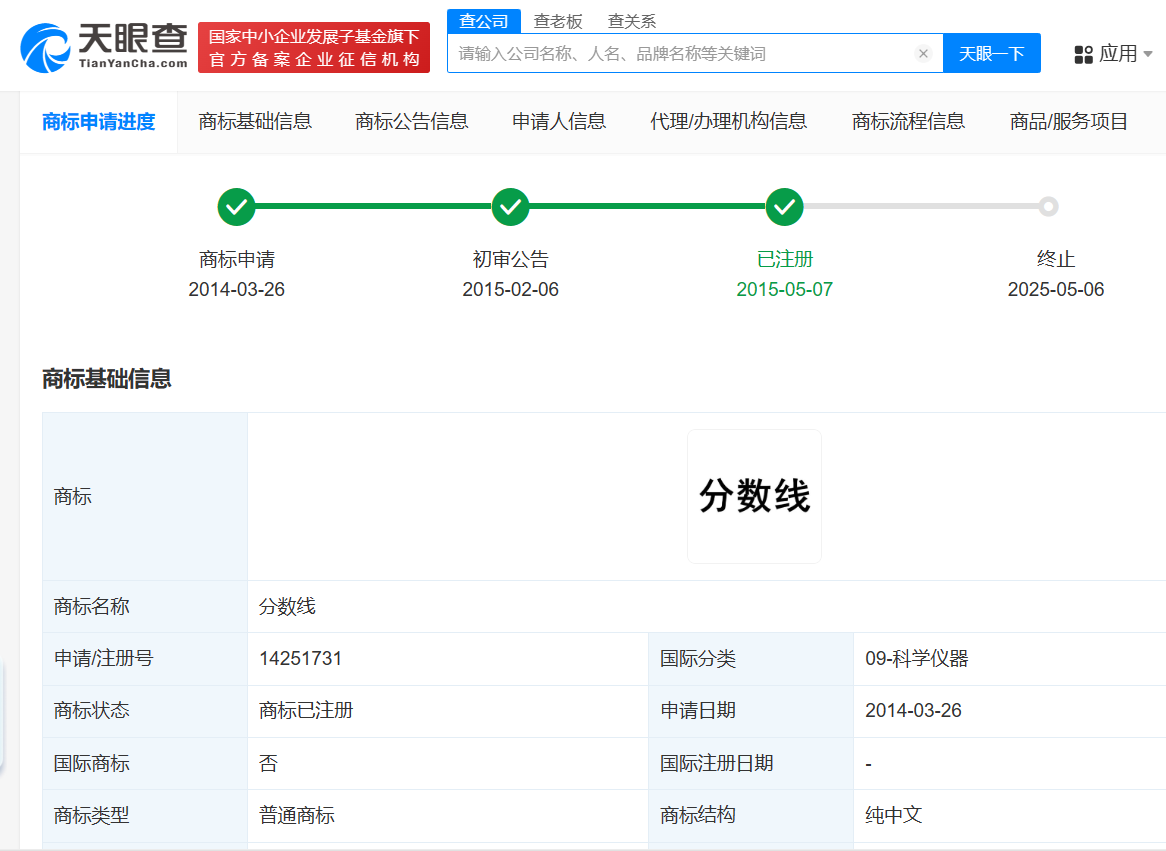Click the gray 终止 progress dot
The image size is (1166, 851).
(x=1048, y=207)
